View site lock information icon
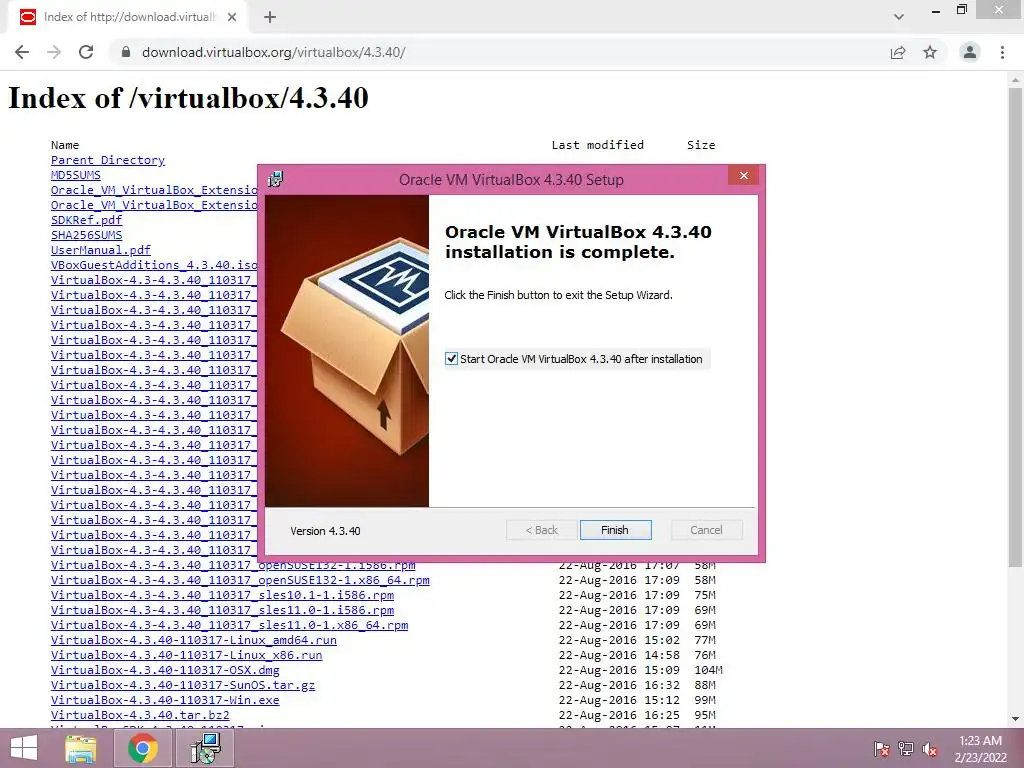The image size is (1024, 768). [x=126, y=52]
